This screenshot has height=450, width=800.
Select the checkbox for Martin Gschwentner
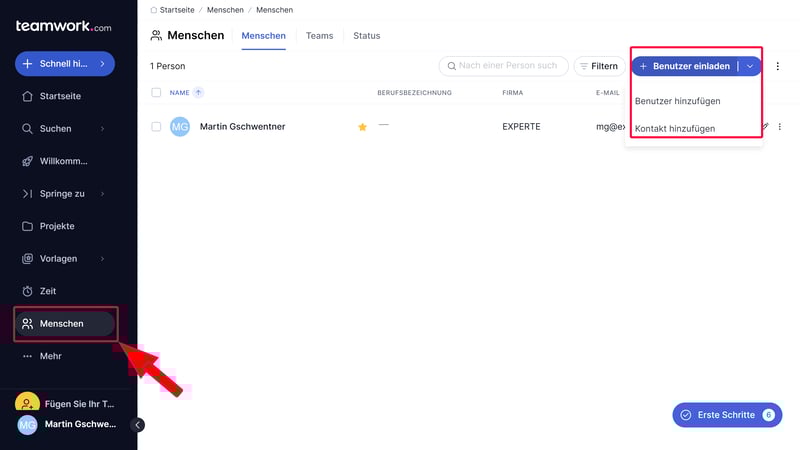click(x=156, y=127)
